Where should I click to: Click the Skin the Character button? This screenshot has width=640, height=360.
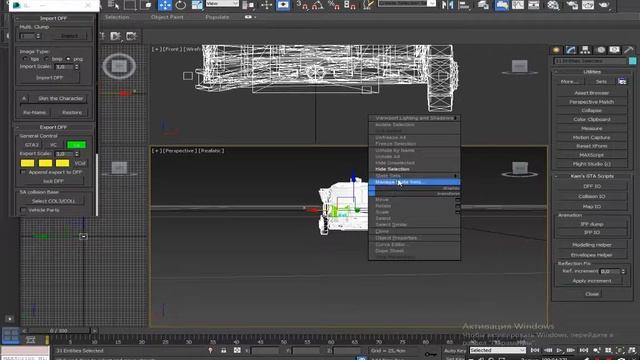point(60,98)
